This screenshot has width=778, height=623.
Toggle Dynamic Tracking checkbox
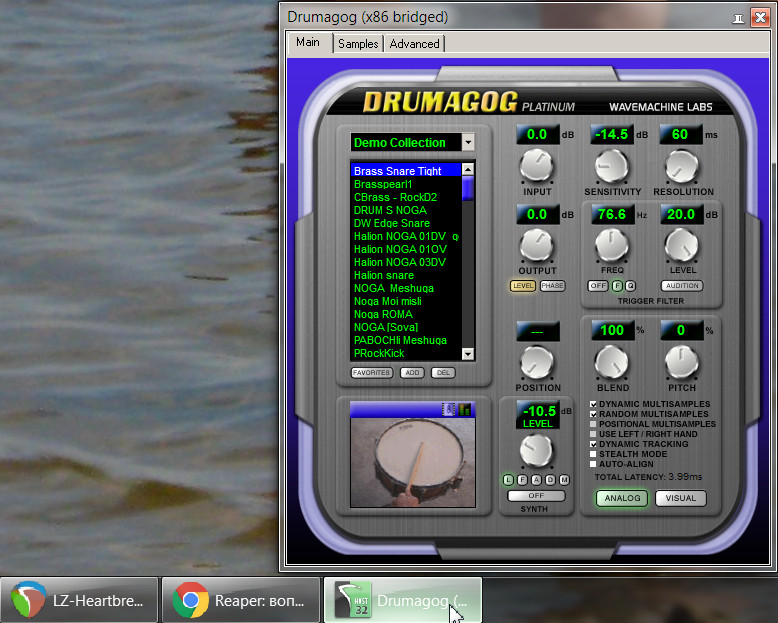[x=593, y=444]
